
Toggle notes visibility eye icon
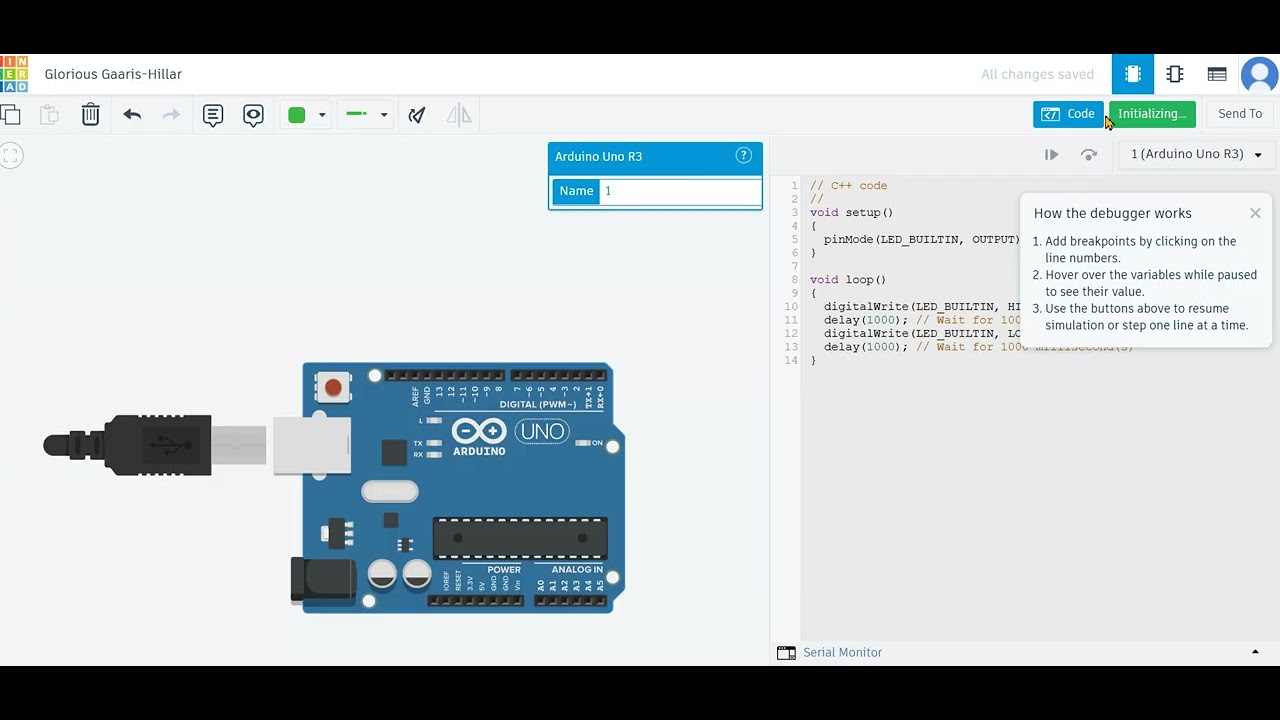pyautogui.click(x=253, y=115)
